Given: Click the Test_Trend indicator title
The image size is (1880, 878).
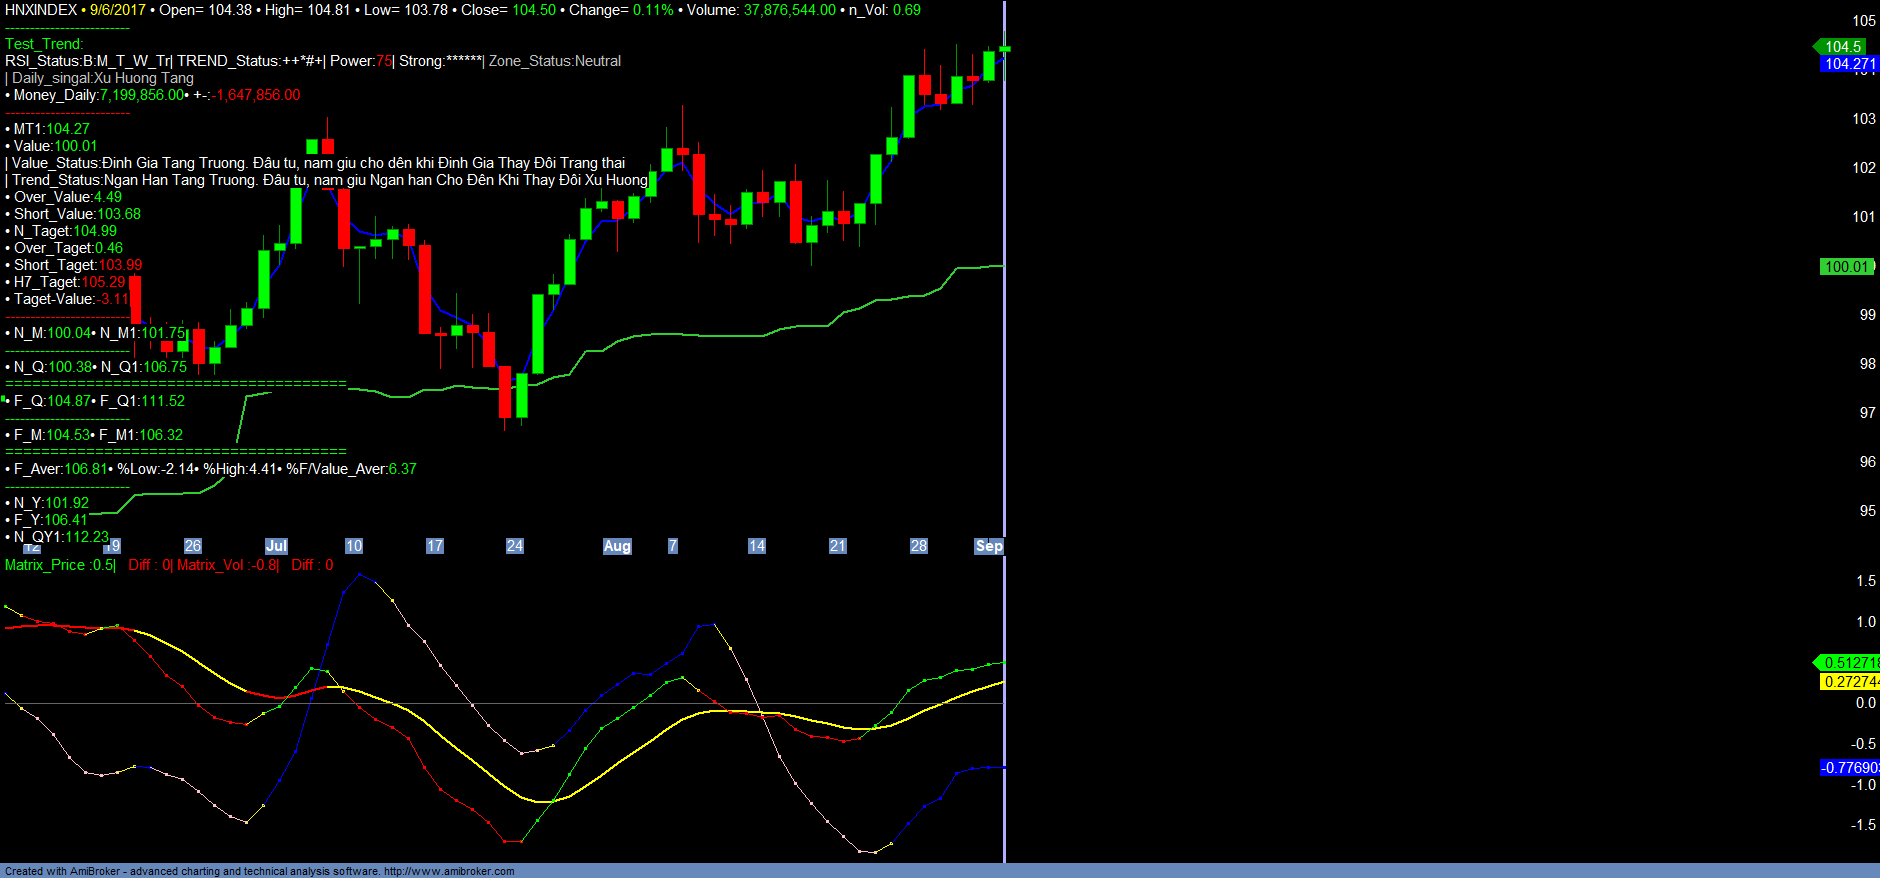Looking at the screenshot, I should click(44, 44).
